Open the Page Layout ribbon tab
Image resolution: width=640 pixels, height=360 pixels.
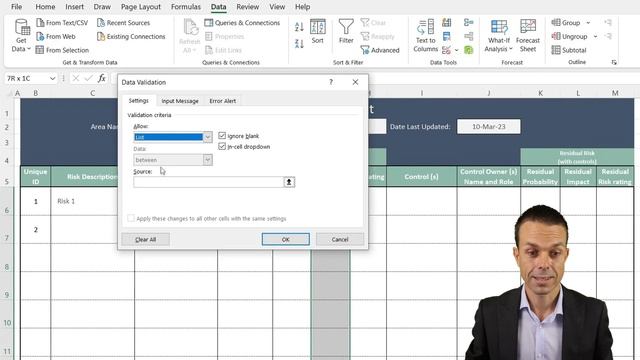[x=141, y=7]
